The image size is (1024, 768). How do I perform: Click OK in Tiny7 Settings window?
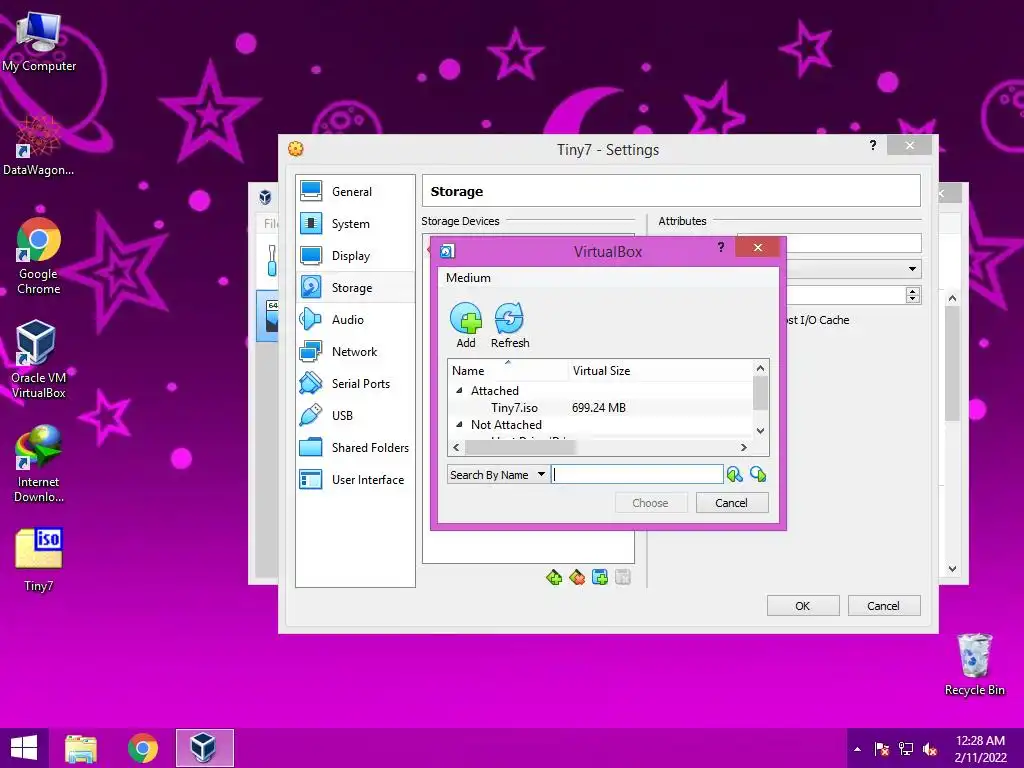[x=803, y=606]
